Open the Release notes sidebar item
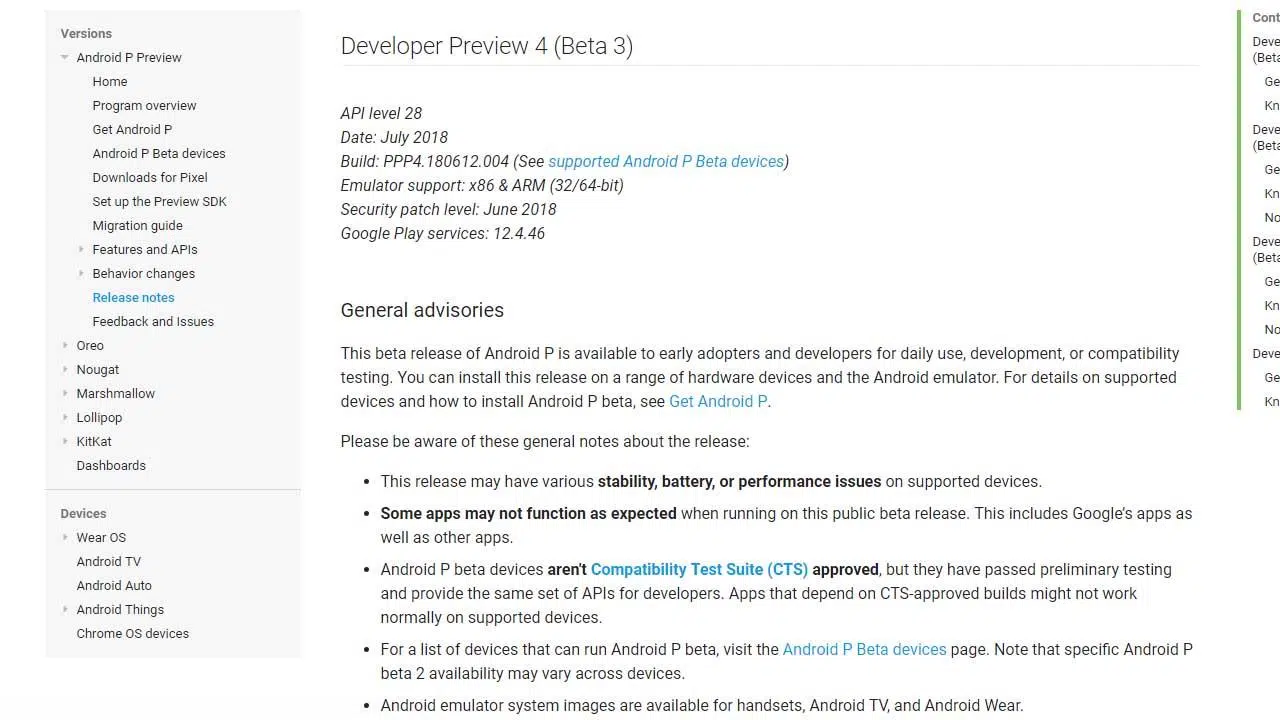Image resolution: width=1280 pixels, height=720 pixels. (133, 298)
